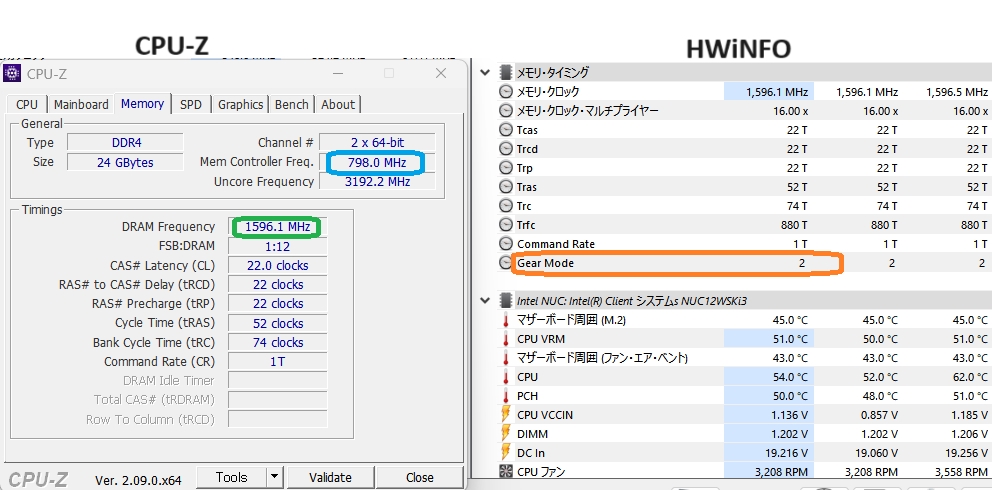
Task: Click the Tools button
Action: 231,477
